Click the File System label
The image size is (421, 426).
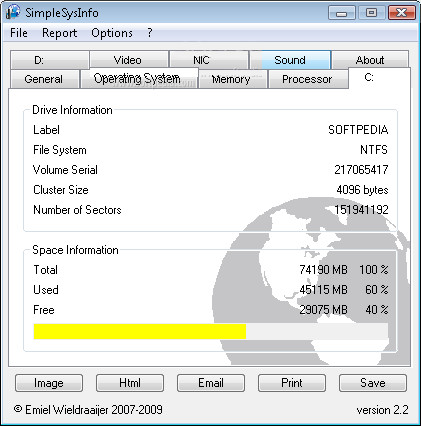tap(60, 150)
